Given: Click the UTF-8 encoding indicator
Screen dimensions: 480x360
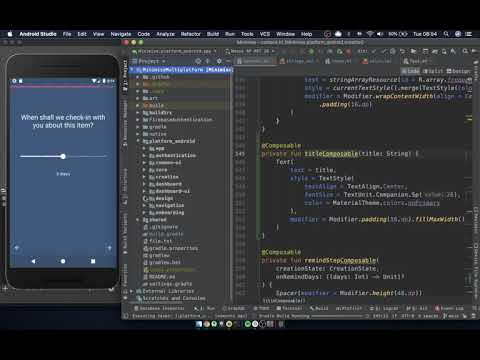Looking at the screenshot, I should click(x=407, y=316).
